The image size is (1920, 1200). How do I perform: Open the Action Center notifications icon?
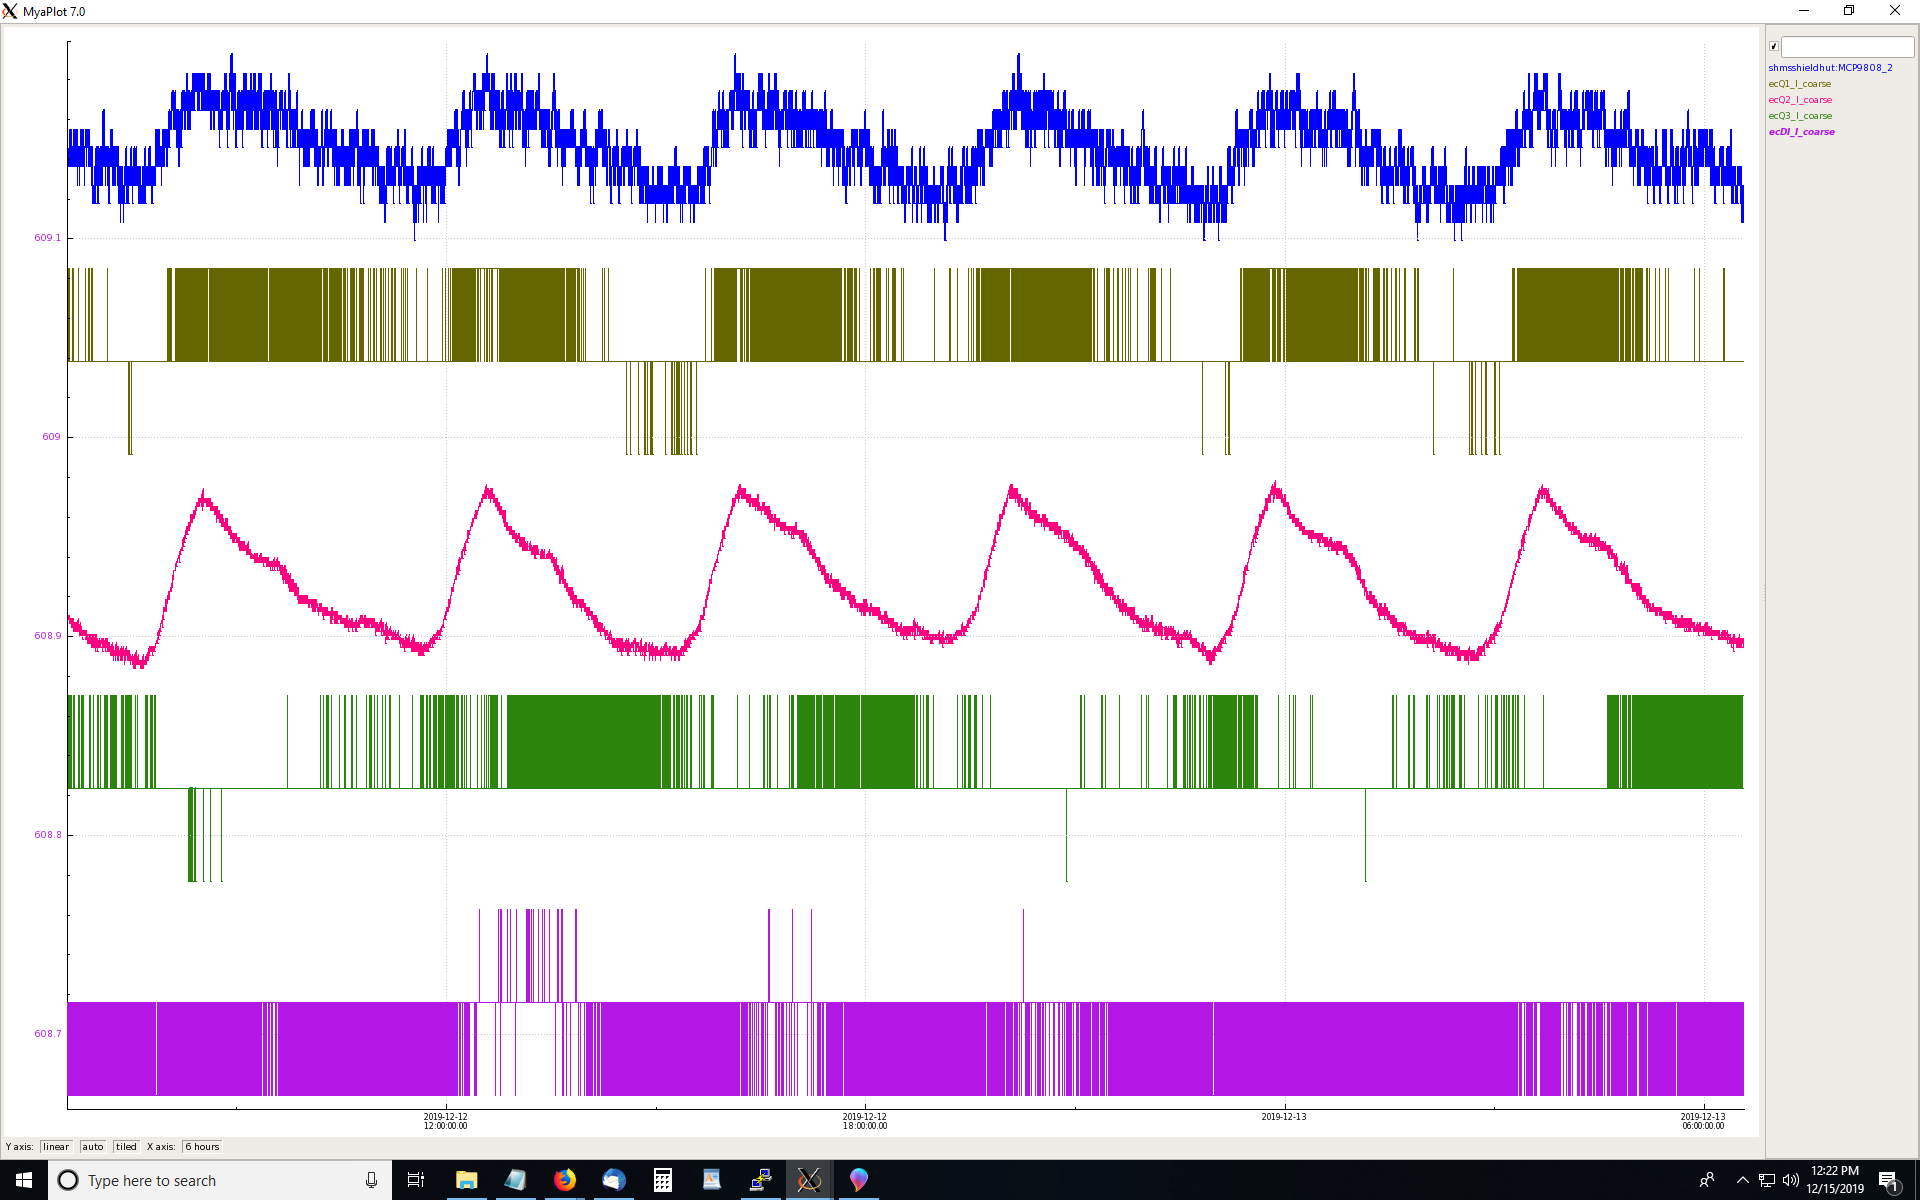point(1888,1180)
